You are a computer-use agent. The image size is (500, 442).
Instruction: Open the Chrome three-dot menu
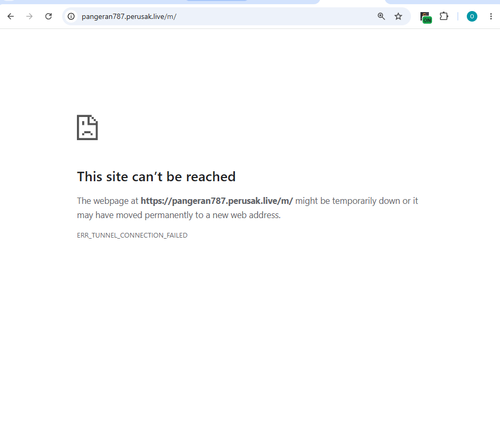tap(491, 16)
